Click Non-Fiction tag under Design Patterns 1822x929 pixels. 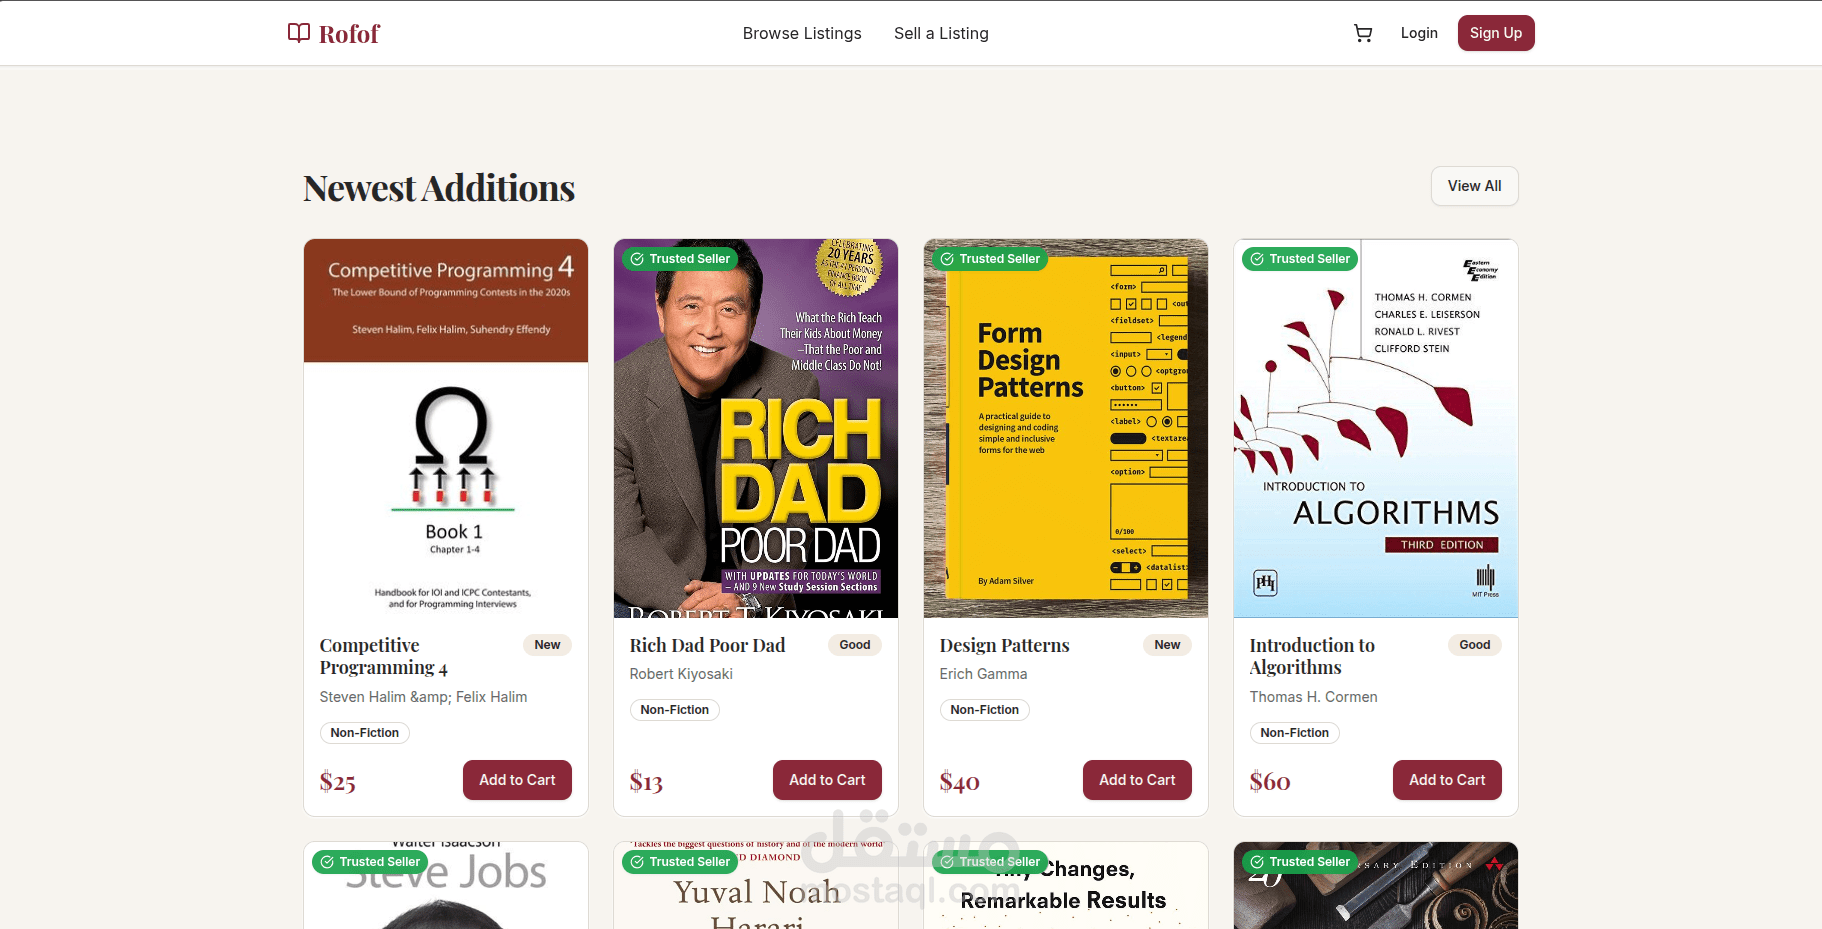[x=985, y=710]
